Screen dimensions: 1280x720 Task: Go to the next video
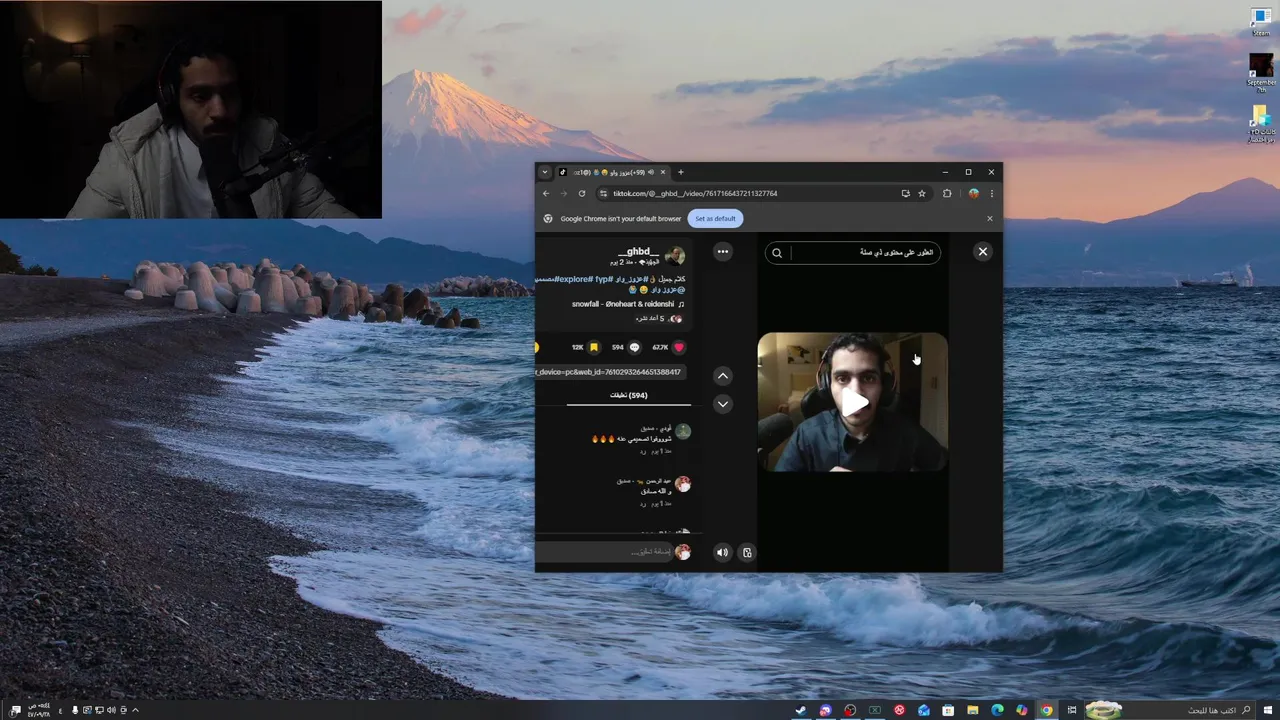(723, 404)
